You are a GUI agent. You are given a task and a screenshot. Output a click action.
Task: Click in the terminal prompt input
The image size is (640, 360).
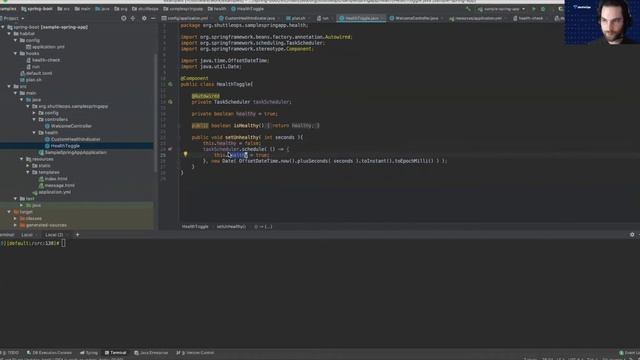[x=63, y=243]
